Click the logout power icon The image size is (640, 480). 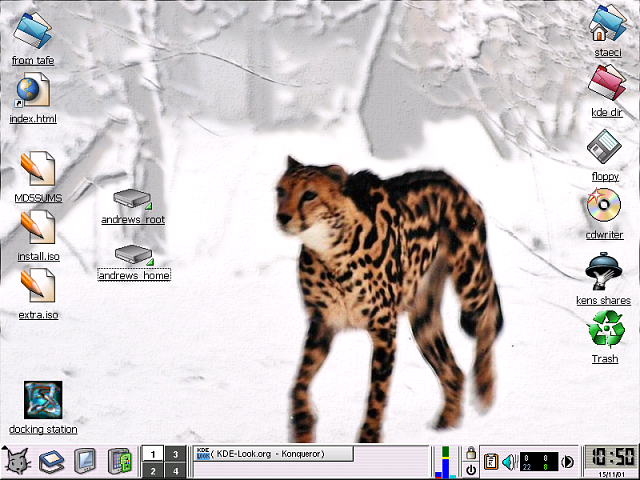pos(471,470)
